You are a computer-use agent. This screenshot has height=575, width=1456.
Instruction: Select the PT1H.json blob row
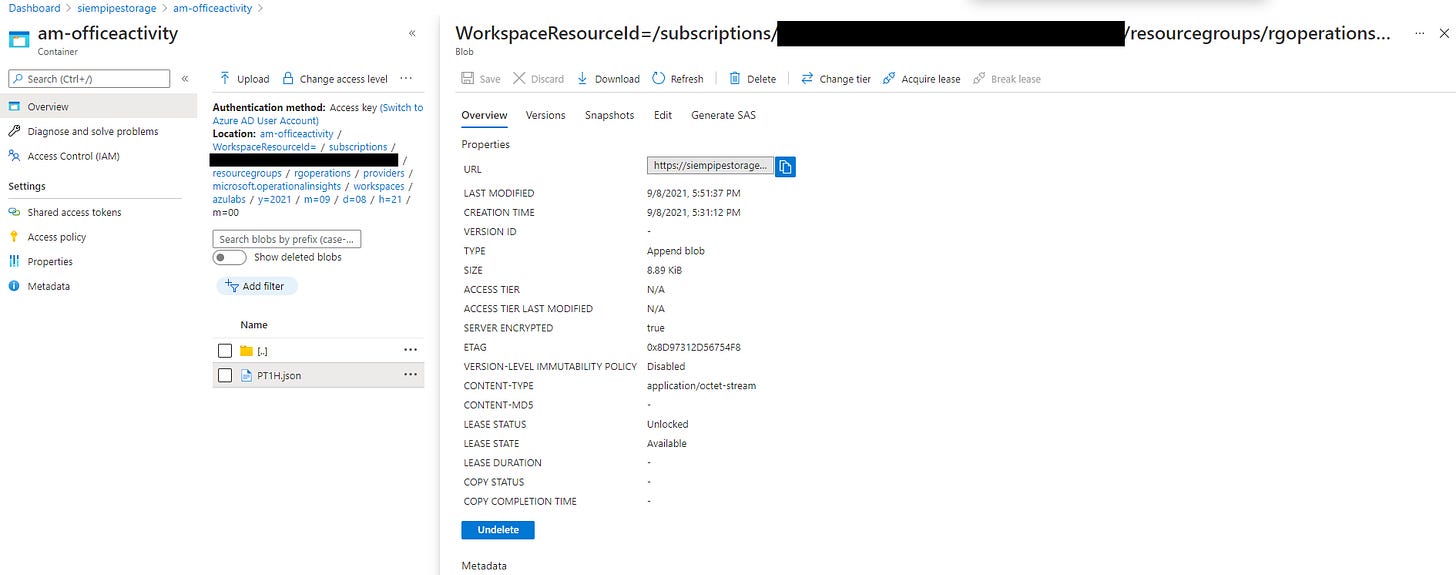tap(318, 375)
